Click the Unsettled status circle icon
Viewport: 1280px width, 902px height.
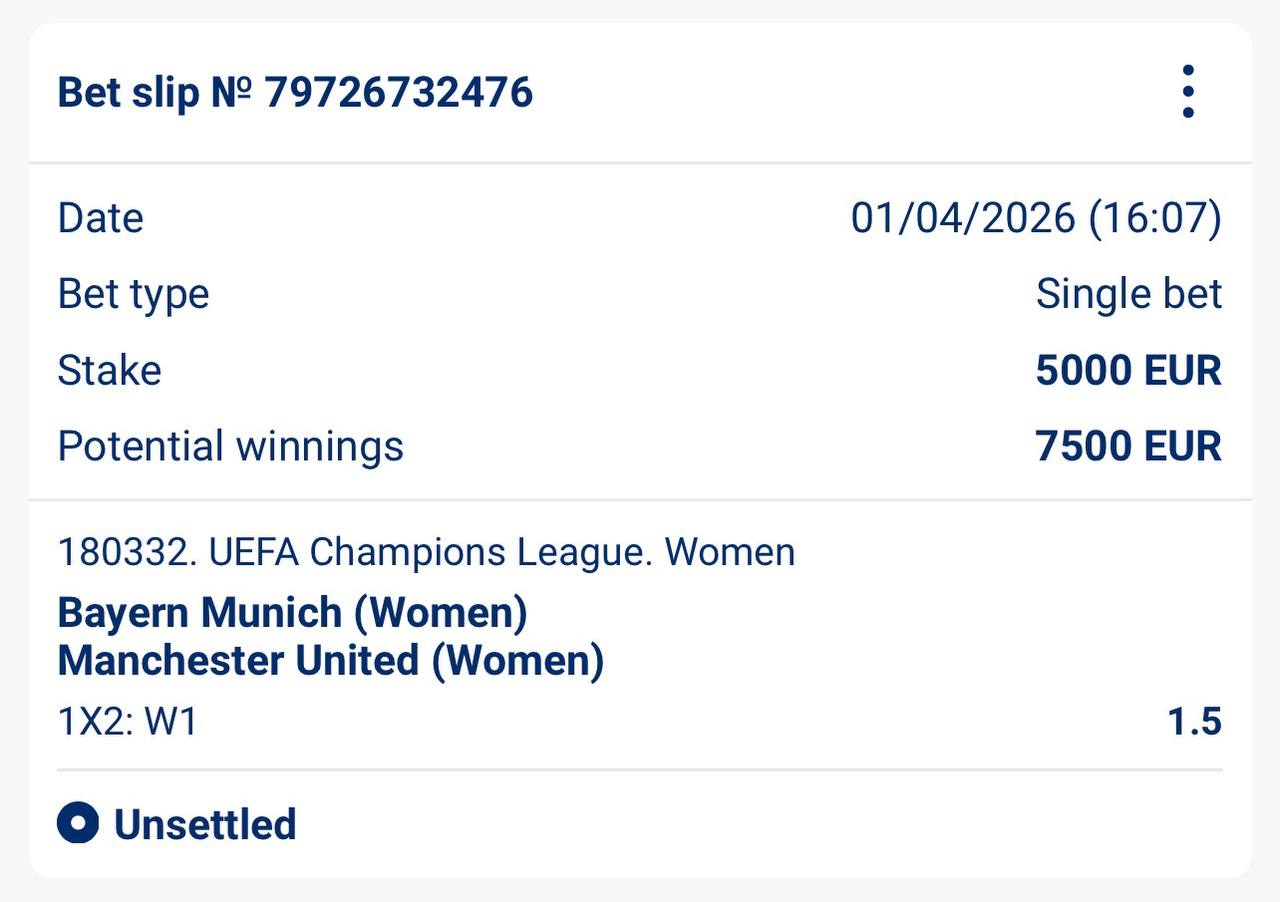coord(78,824)
